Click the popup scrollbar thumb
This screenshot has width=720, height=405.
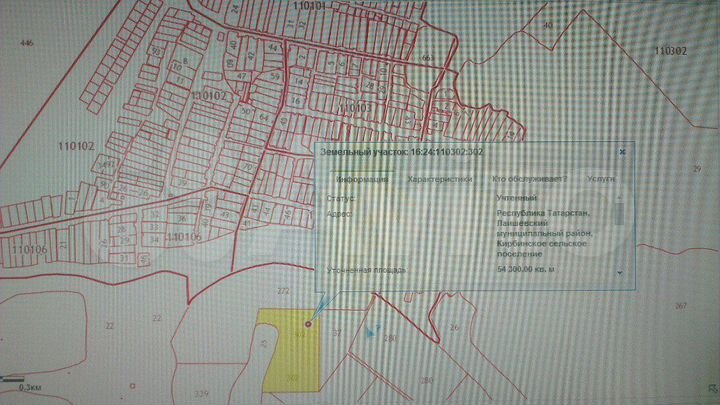(x=619, y=214)
